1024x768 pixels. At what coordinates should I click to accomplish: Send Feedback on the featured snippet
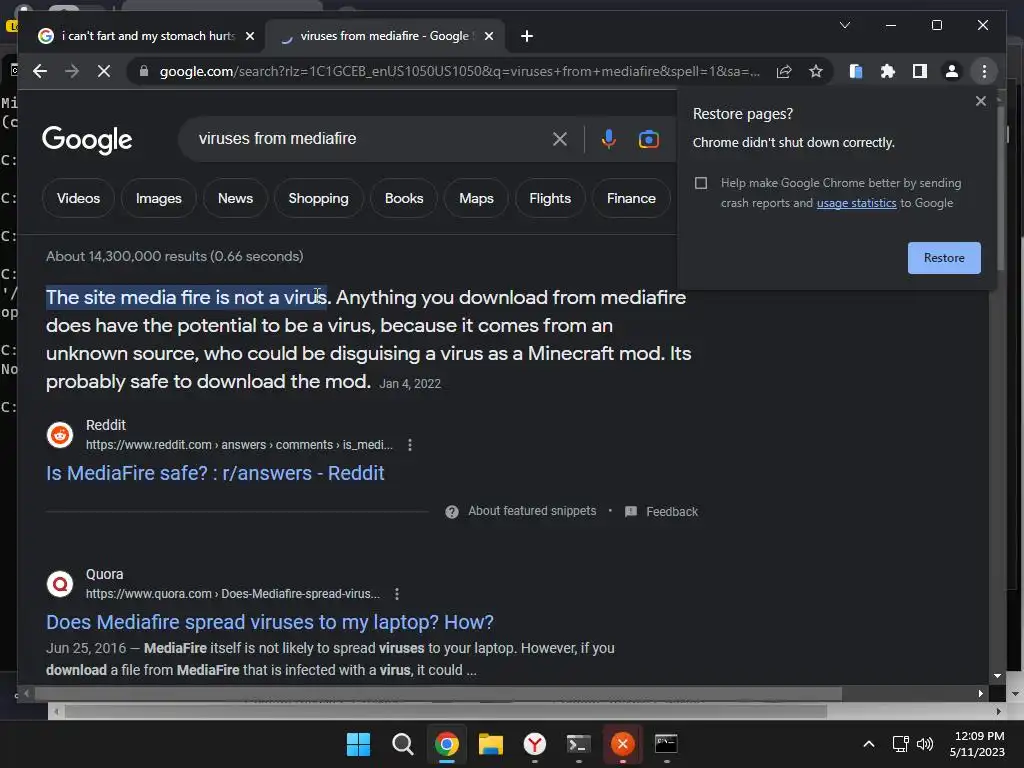(671, 511)
